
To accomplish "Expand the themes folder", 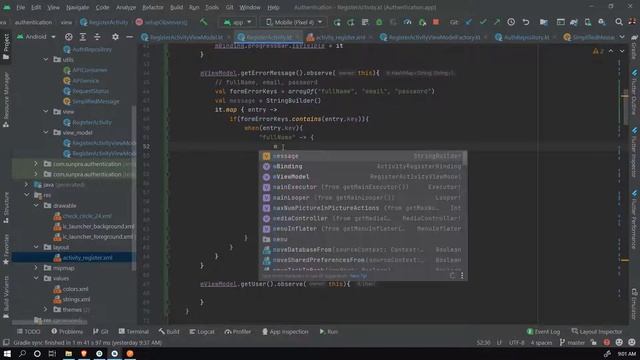I will point(46,309).
